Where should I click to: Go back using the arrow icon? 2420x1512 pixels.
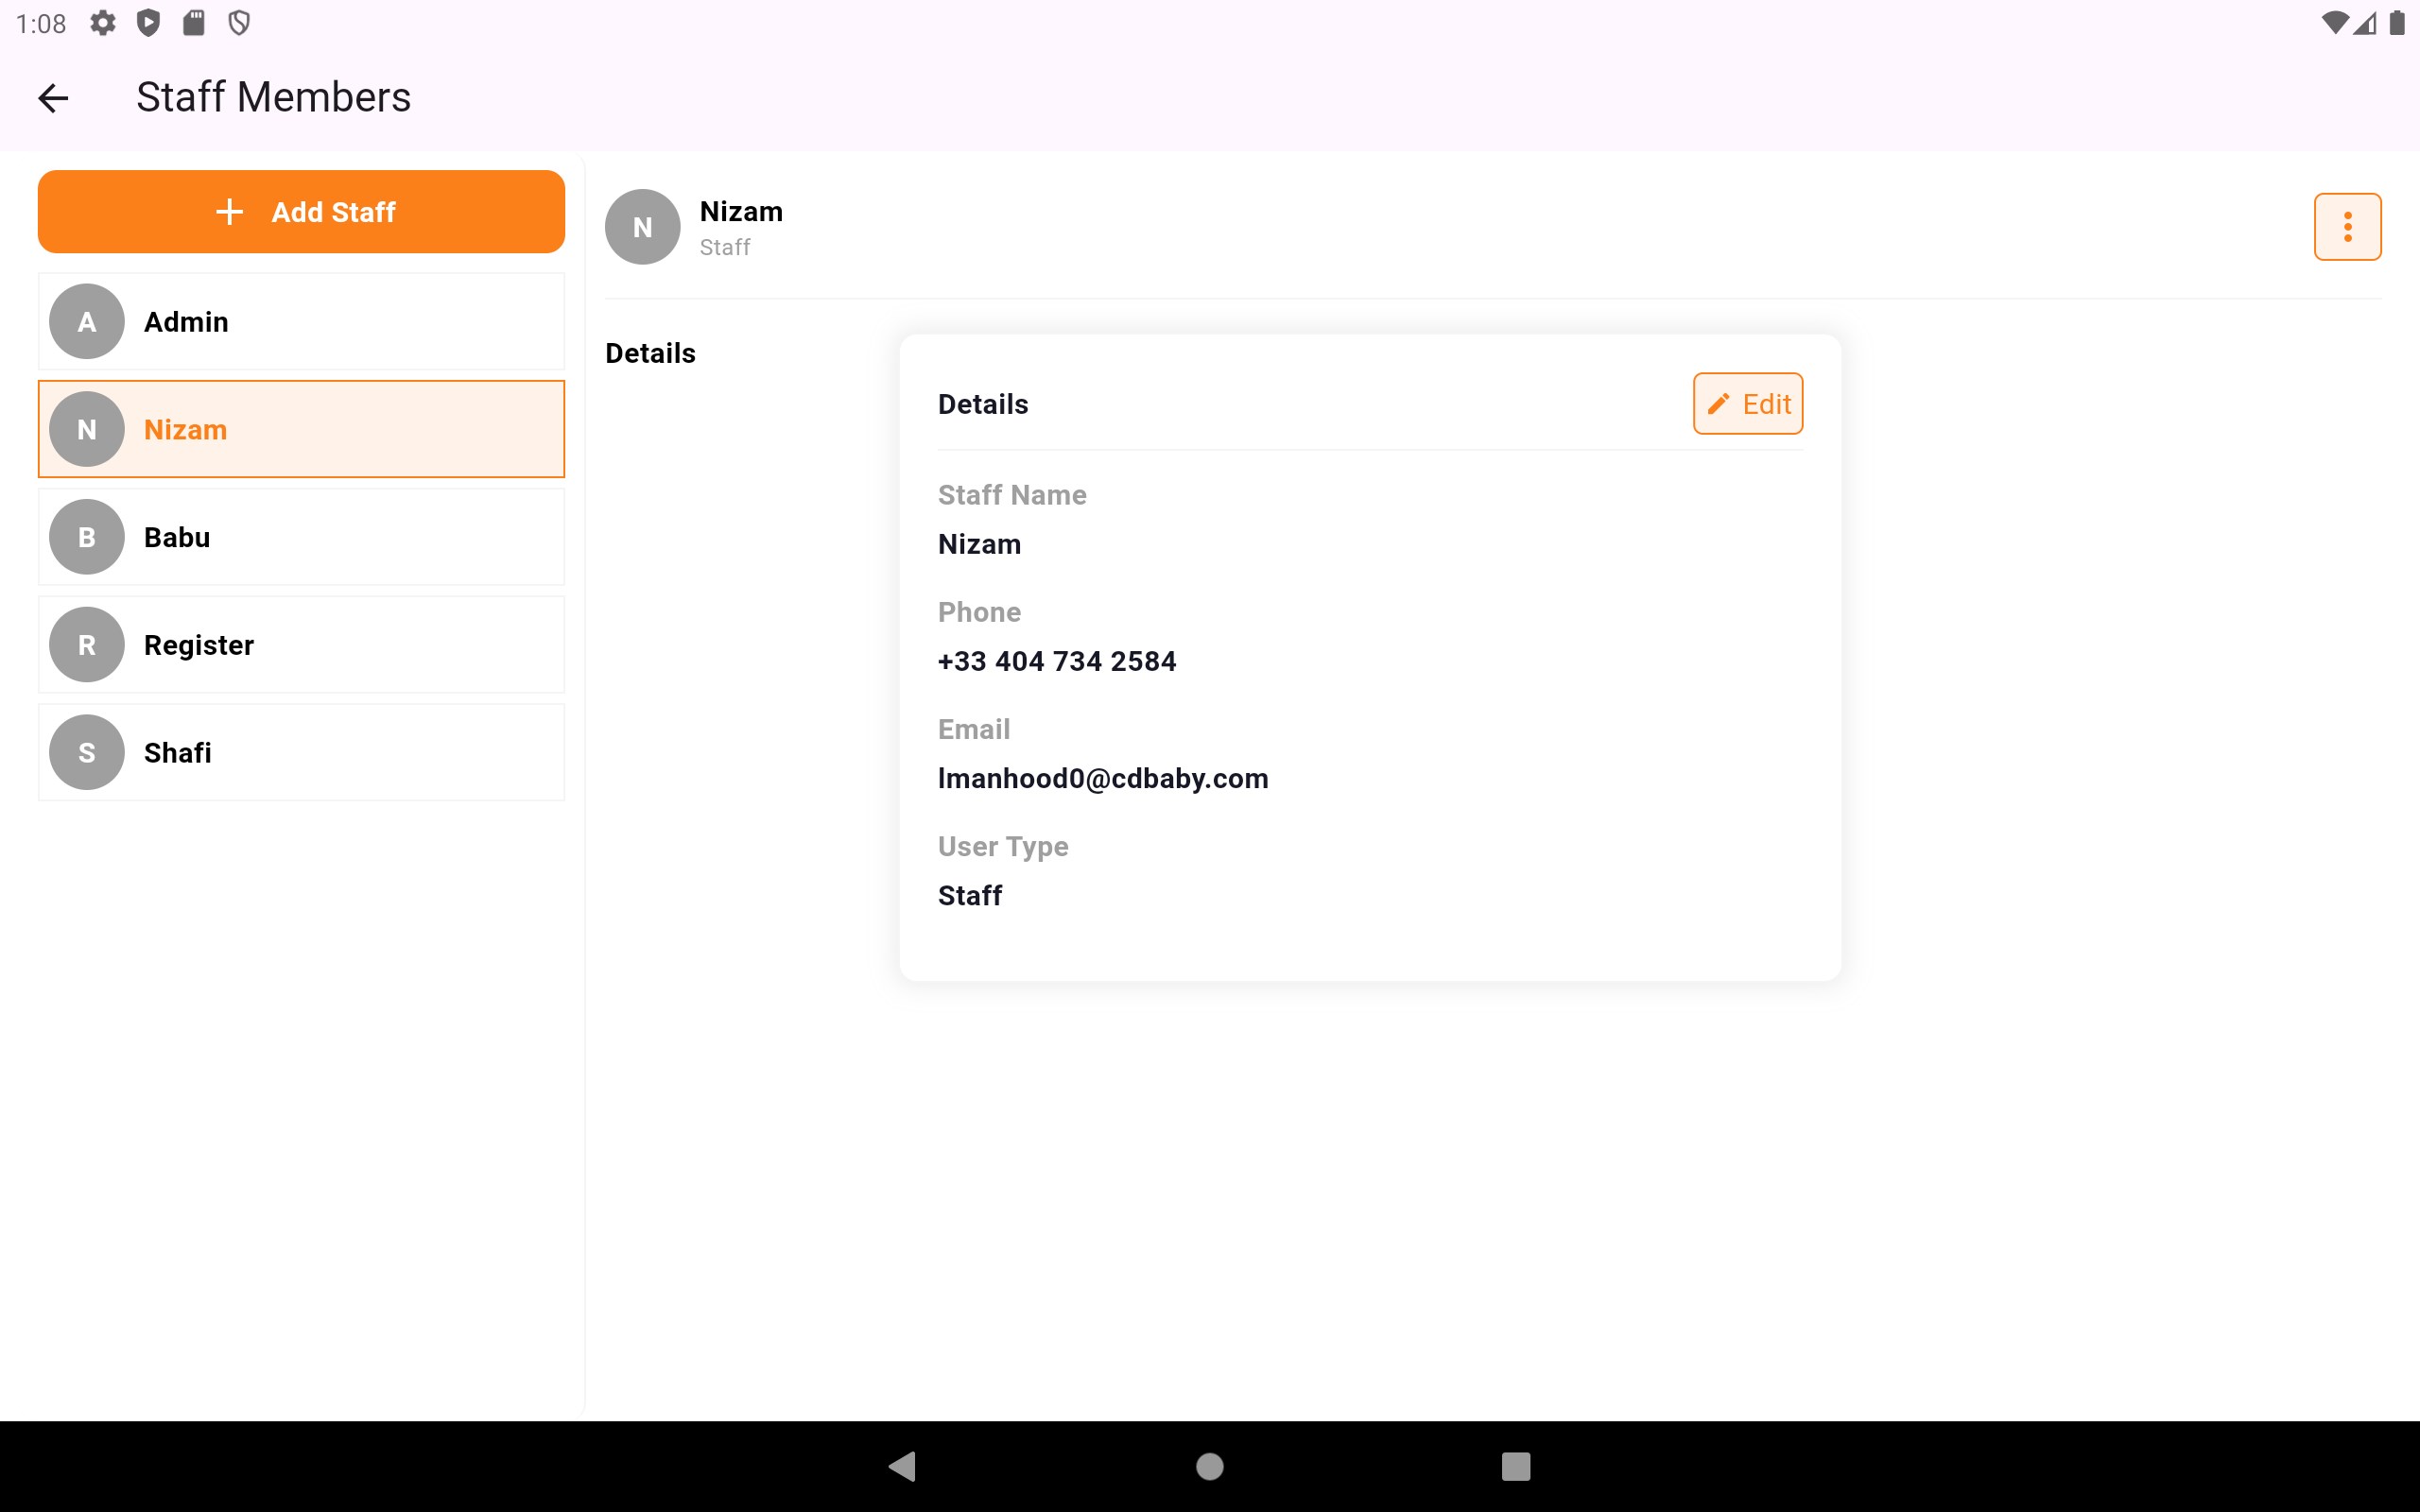coord(53,98)
